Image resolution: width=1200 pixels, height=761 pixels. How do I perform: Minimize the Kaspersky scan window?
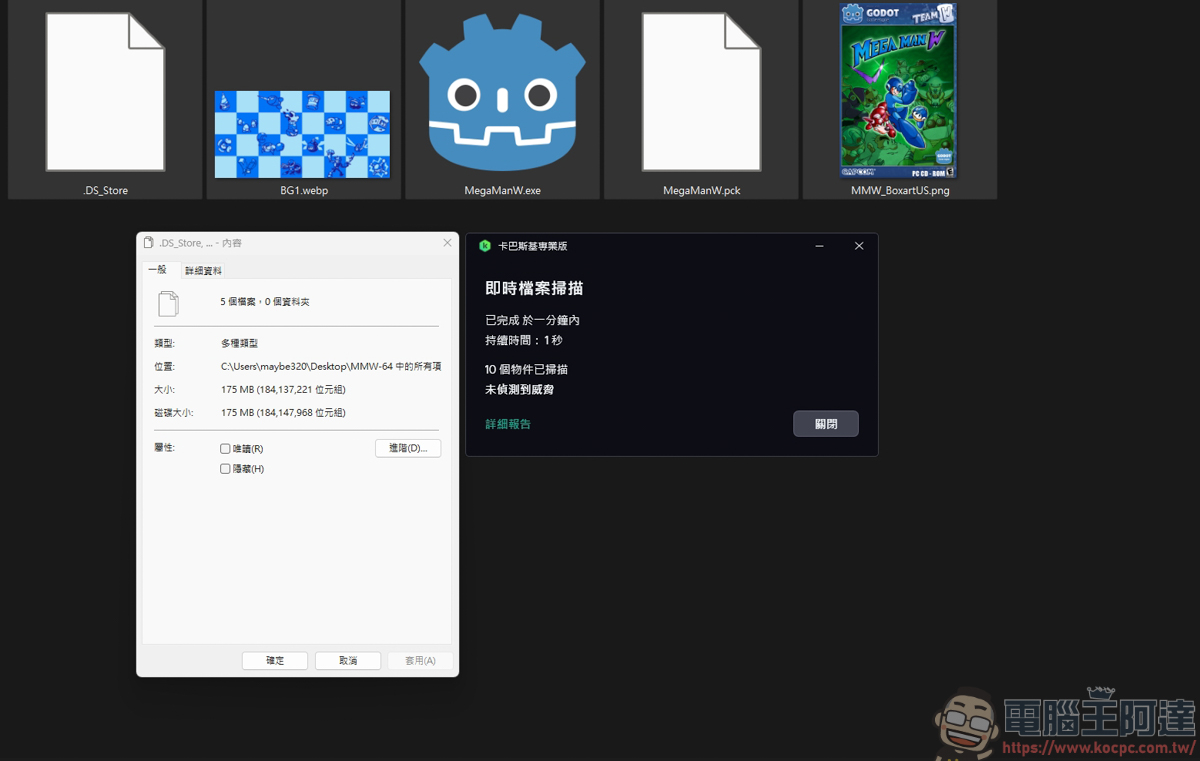coord(820,246)
